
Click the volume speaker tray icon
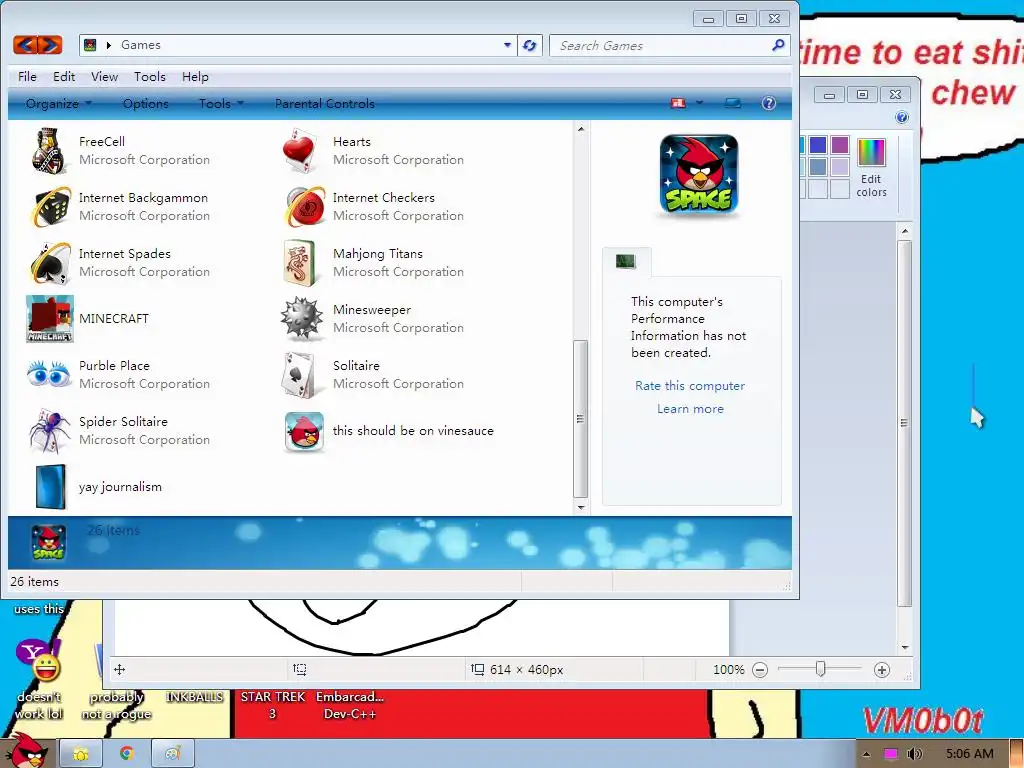[x=914, y=754]
